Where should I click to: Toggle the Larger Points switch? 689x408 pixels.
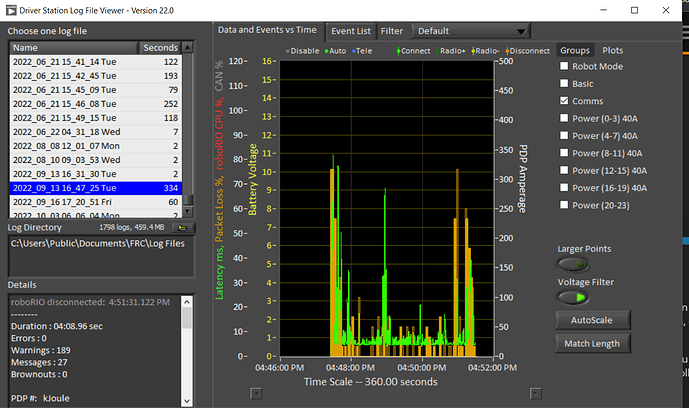tap(573, 264)
